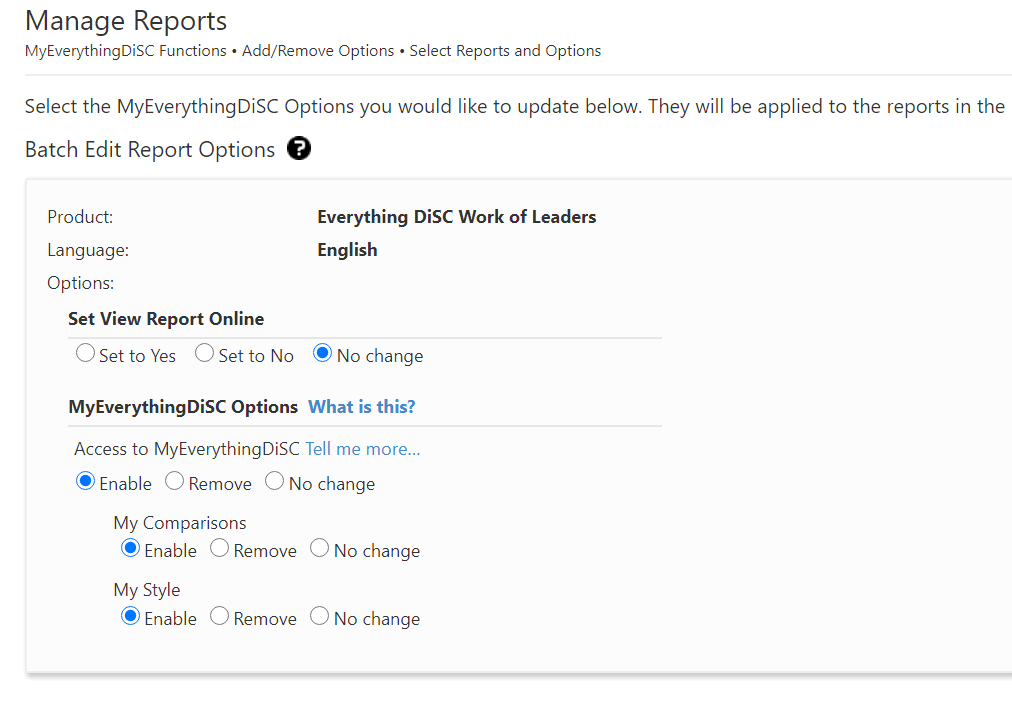Click the Language: label
This screenshot has height=702, width=1012.
pyautogui.click(x=88, y=250)
